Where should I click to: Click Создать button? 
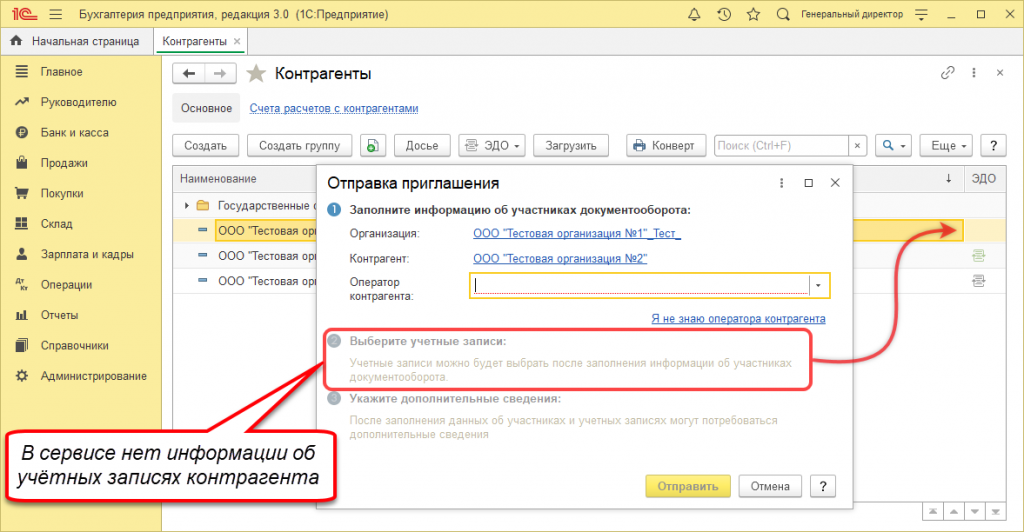pyautogui.click(x=205, y=146)
